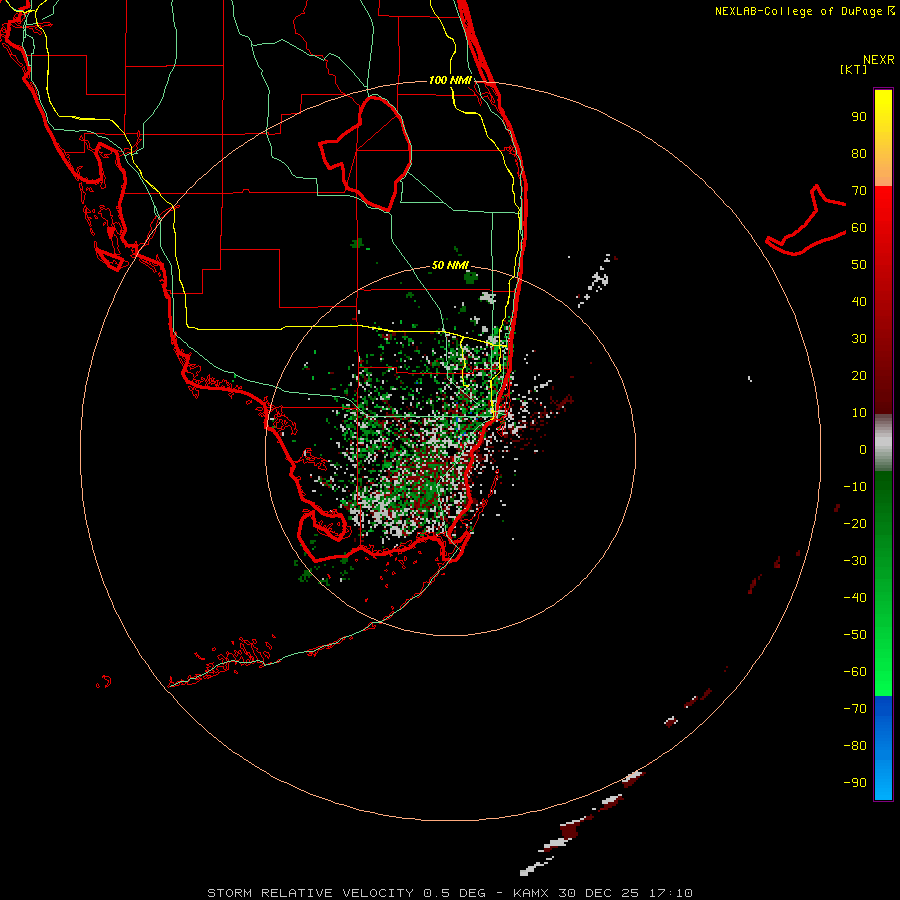Click the -80 scale value

pos(855,746)
